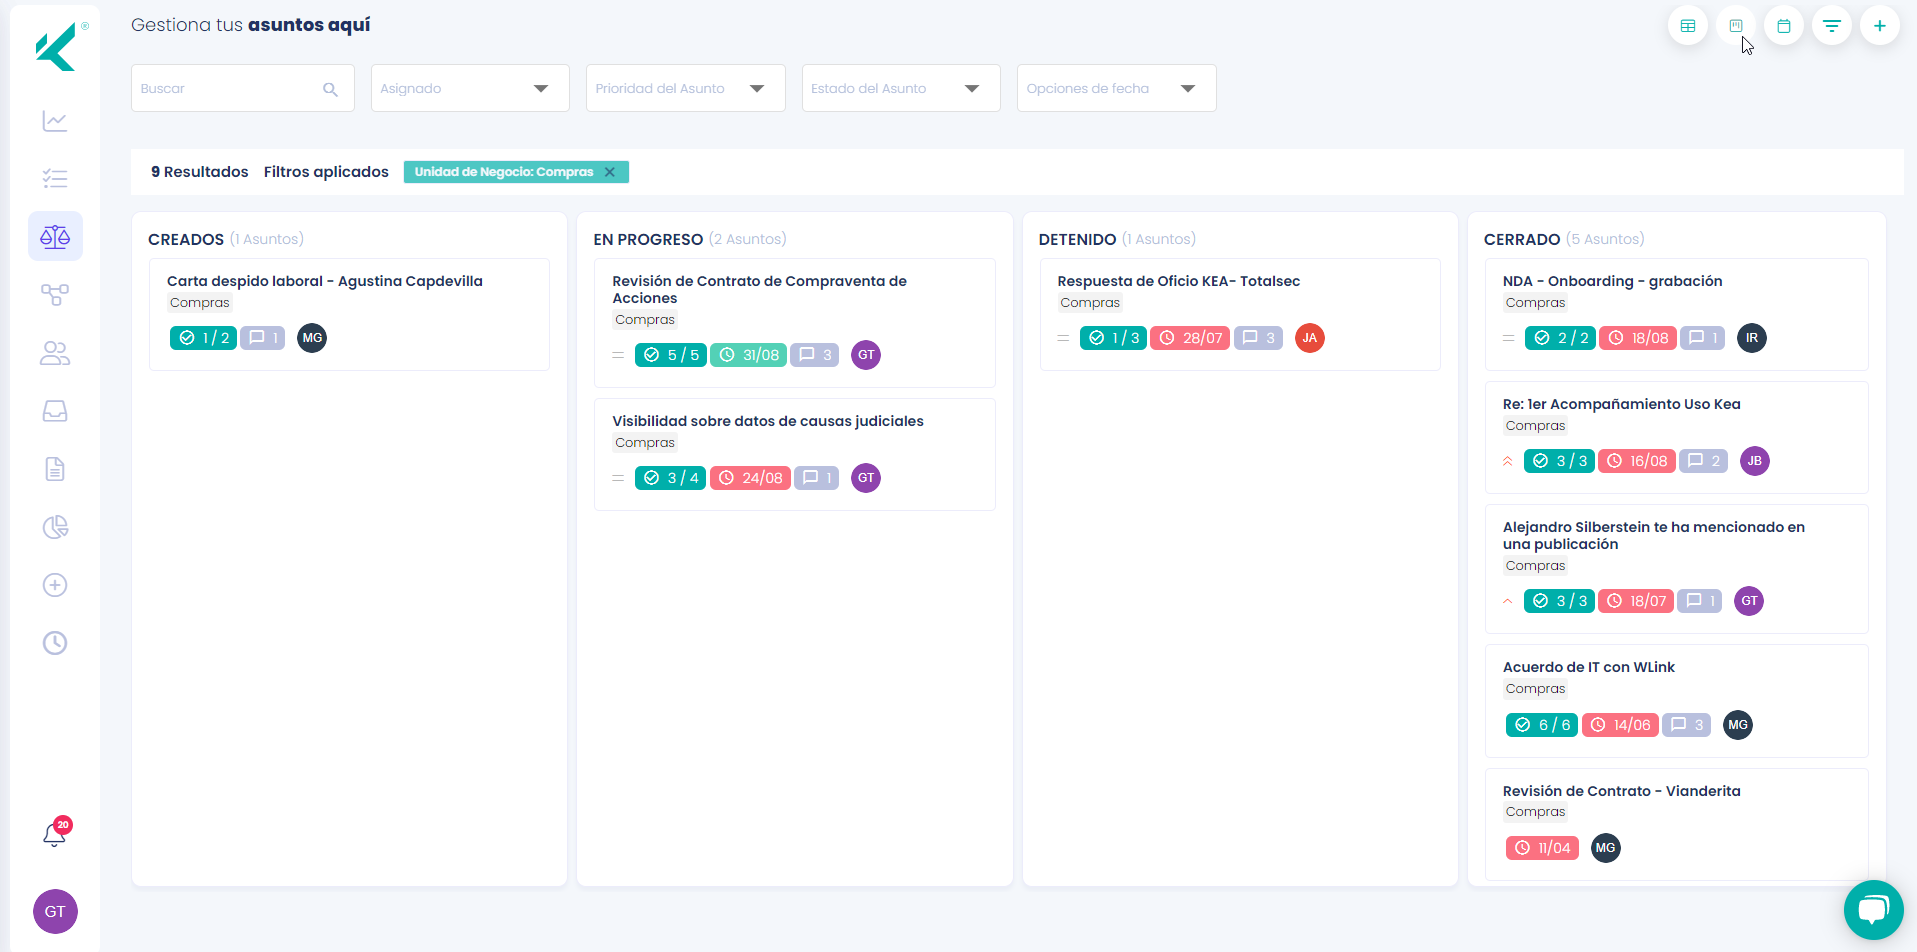The height and width of the screenshot is (952, 1917).
Task: Switch to kanban board view
Action: coord(1737,25)
